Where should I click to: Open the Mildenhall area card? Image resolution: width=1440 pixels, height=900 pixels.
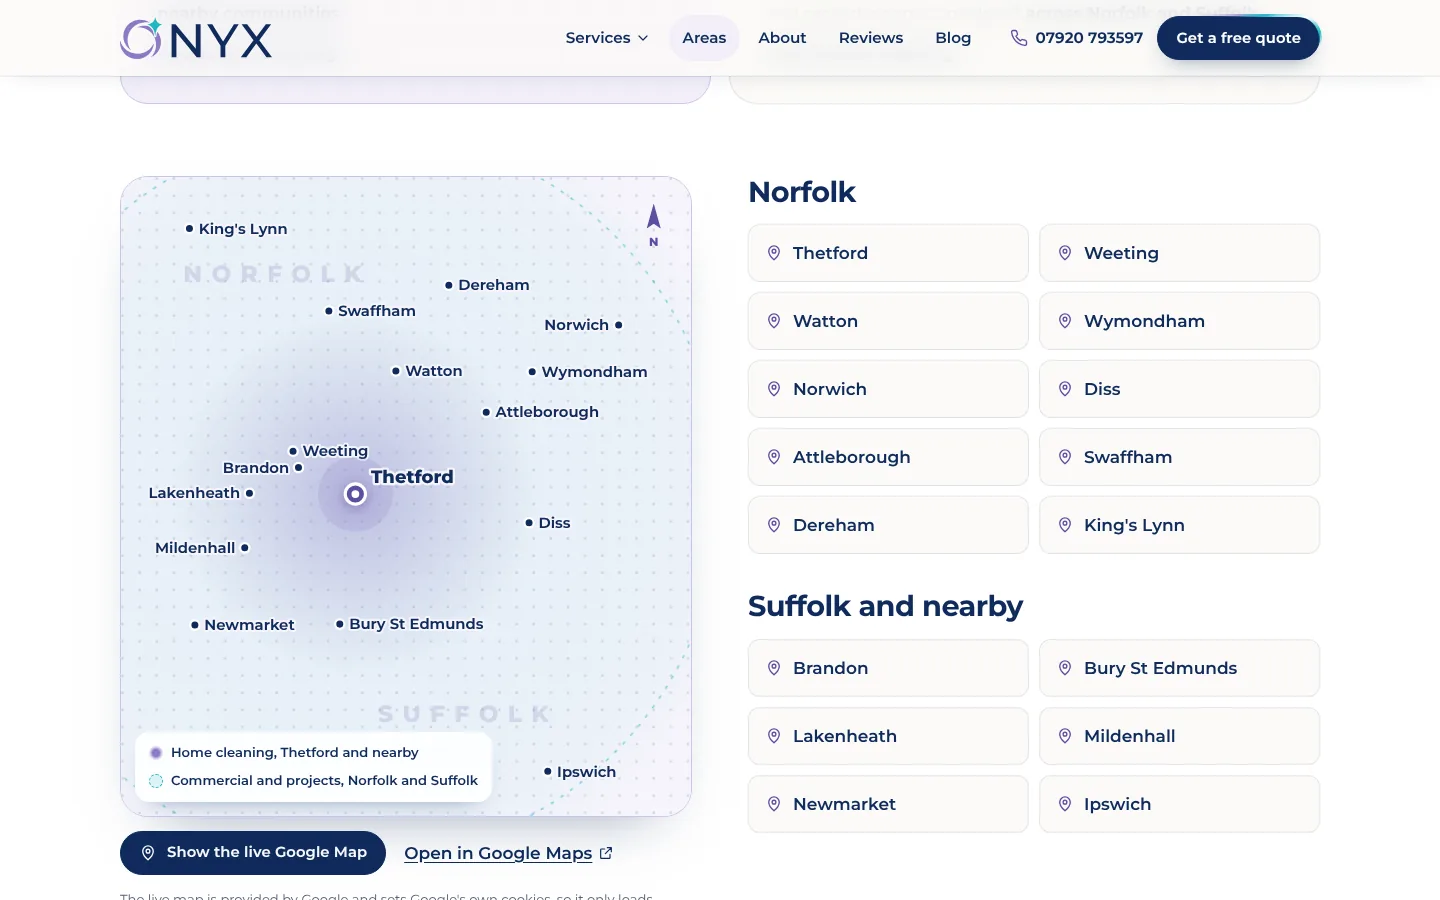[1179, 736]
